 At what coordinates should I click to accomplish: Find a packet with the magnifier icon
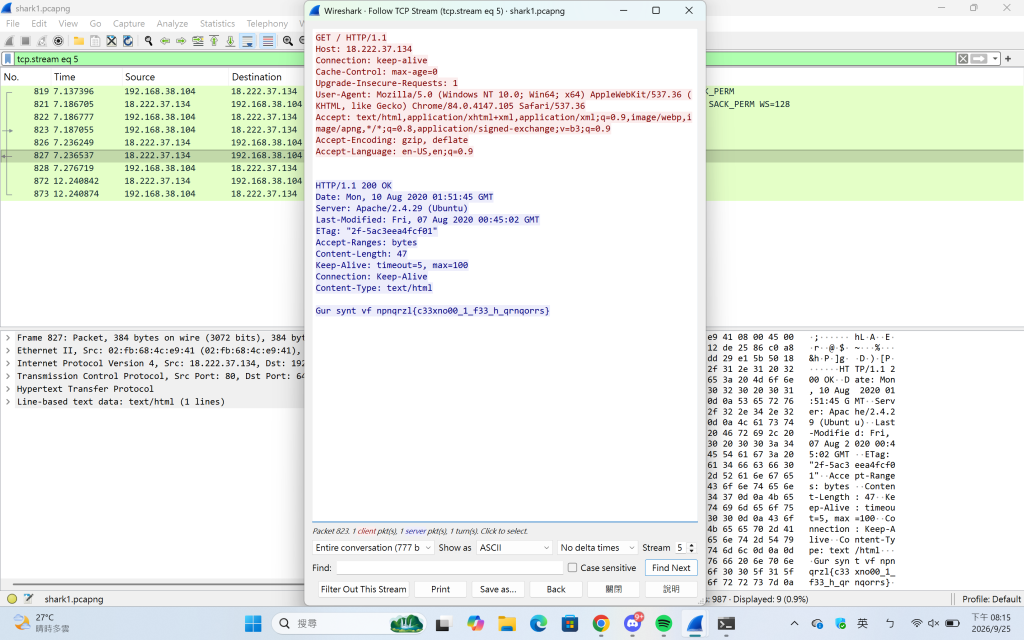(x=148, y=40)
